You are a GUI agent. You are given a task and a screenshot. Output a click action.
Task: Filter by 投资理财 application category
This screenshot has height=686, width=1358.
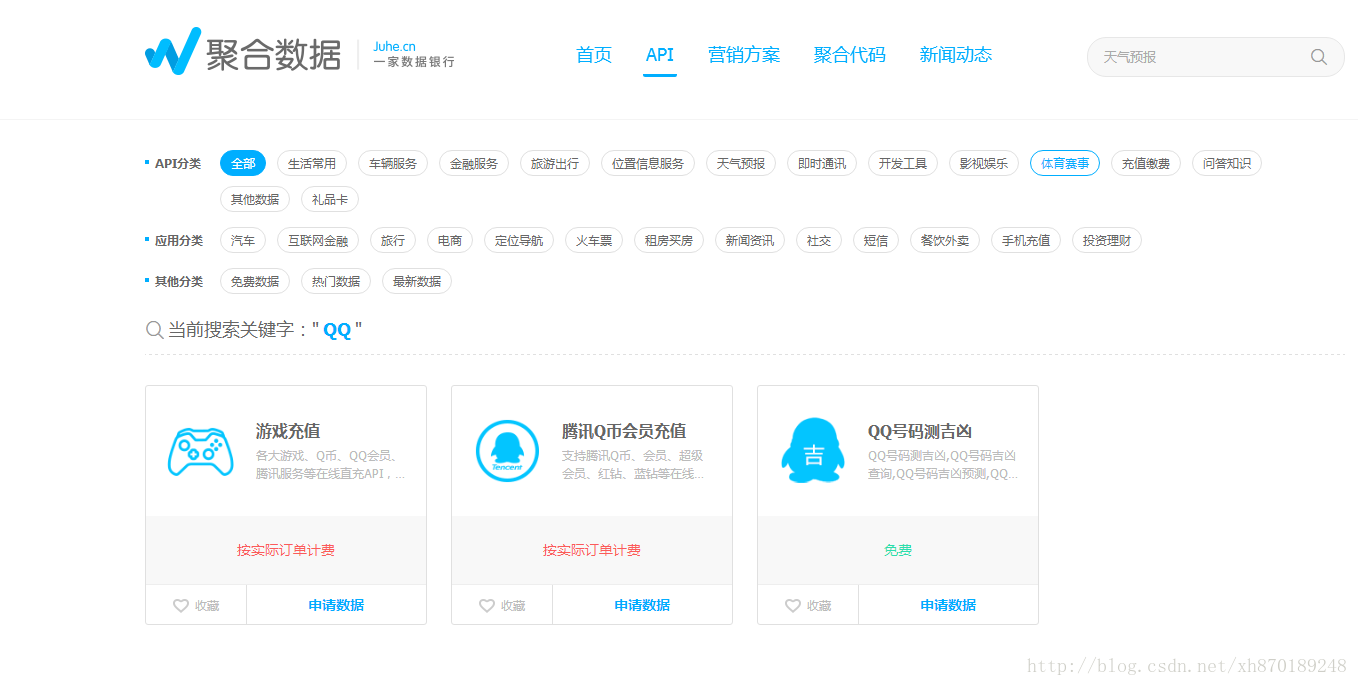[1107, 240]
